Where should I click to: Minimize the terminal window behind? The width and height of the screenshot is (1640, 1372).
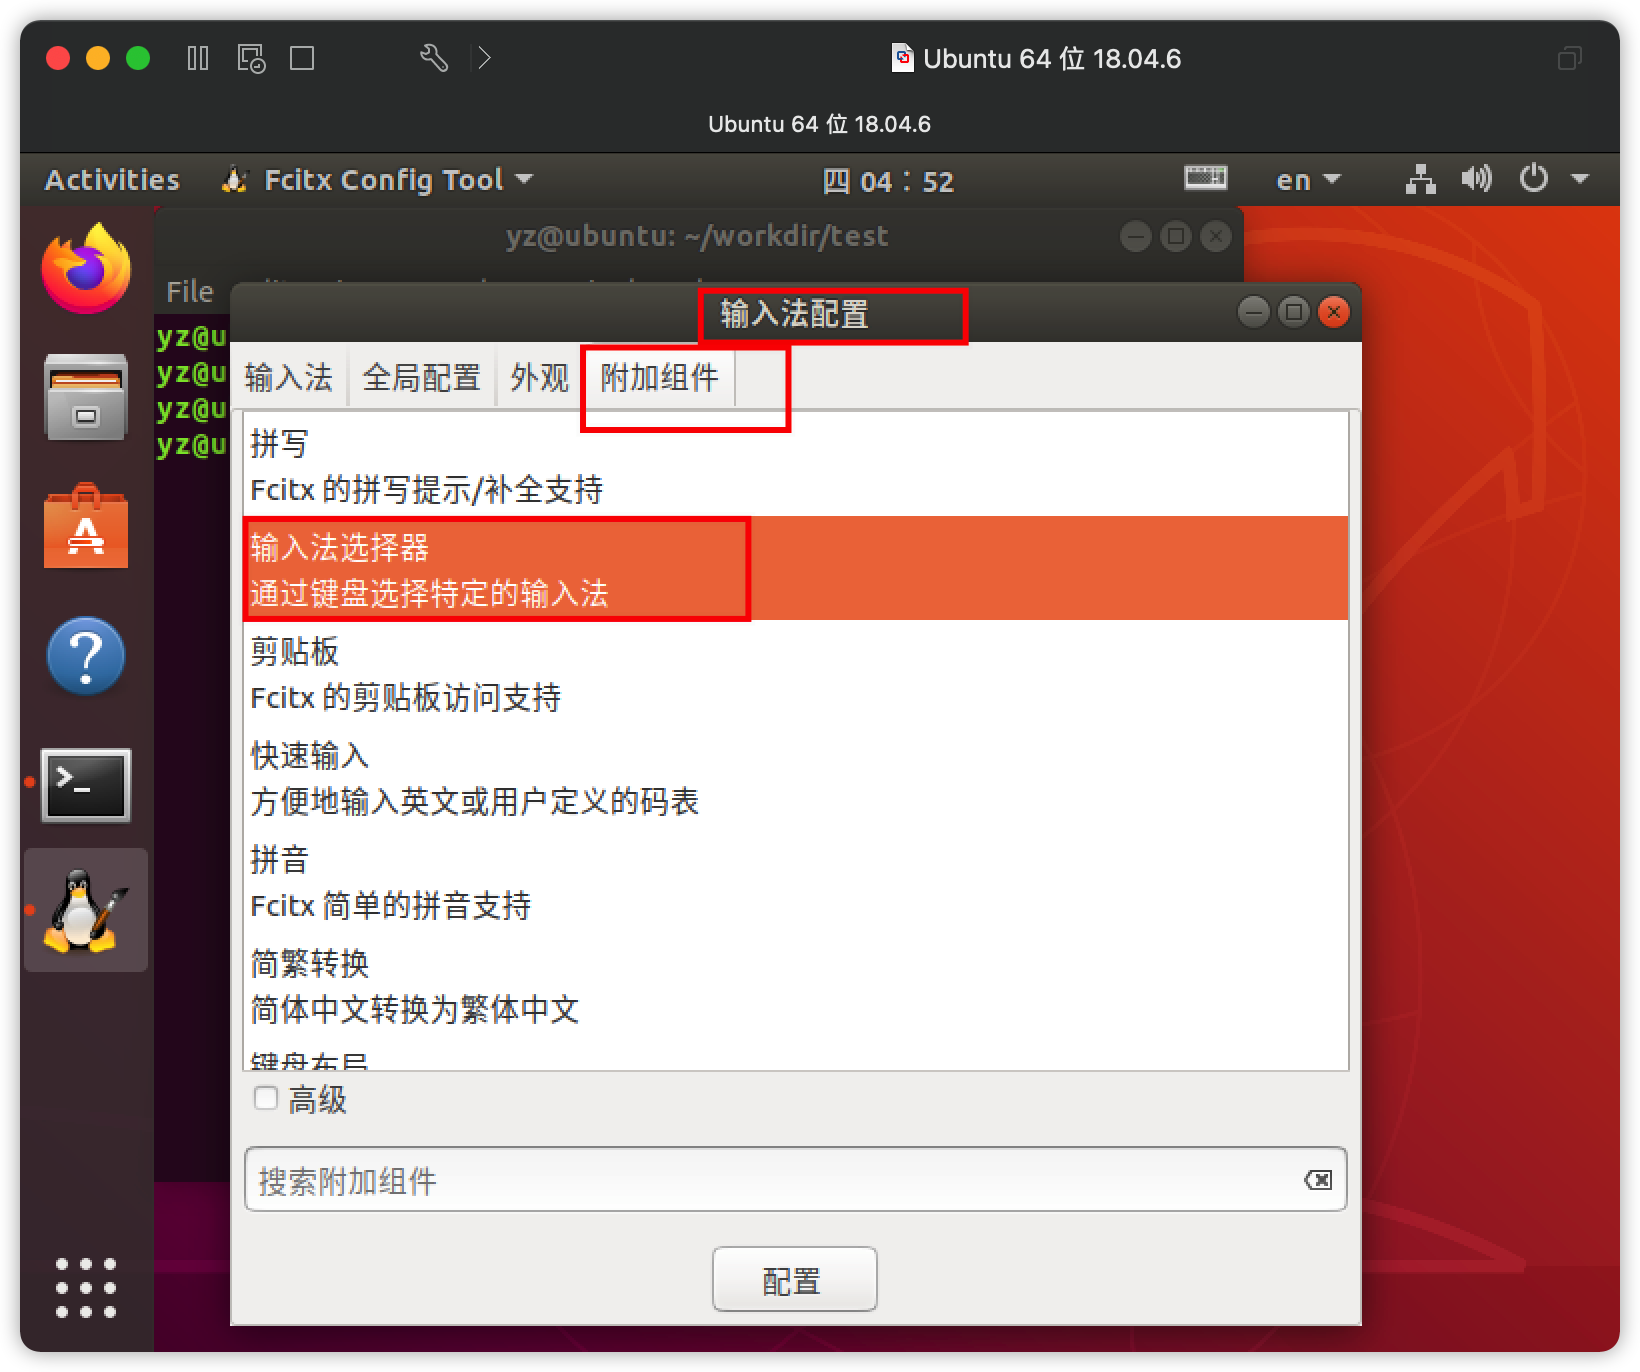(1135, 236)
